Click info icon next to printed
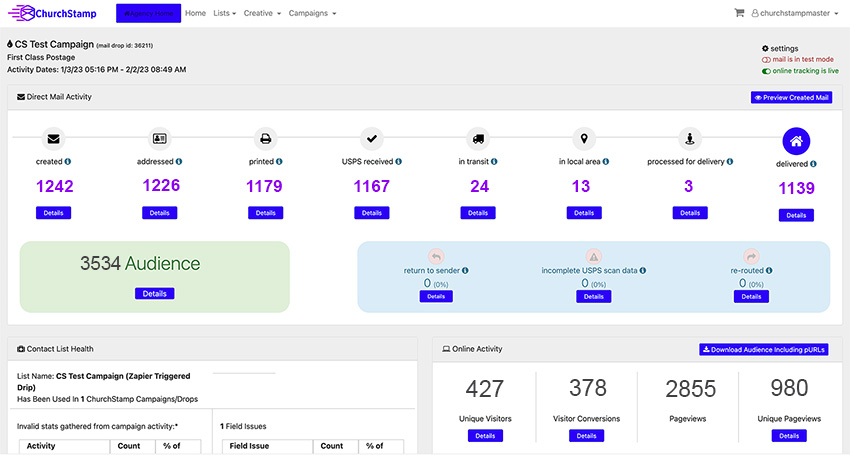The height and width of the screenshot is (455, 850). [279, 162]
